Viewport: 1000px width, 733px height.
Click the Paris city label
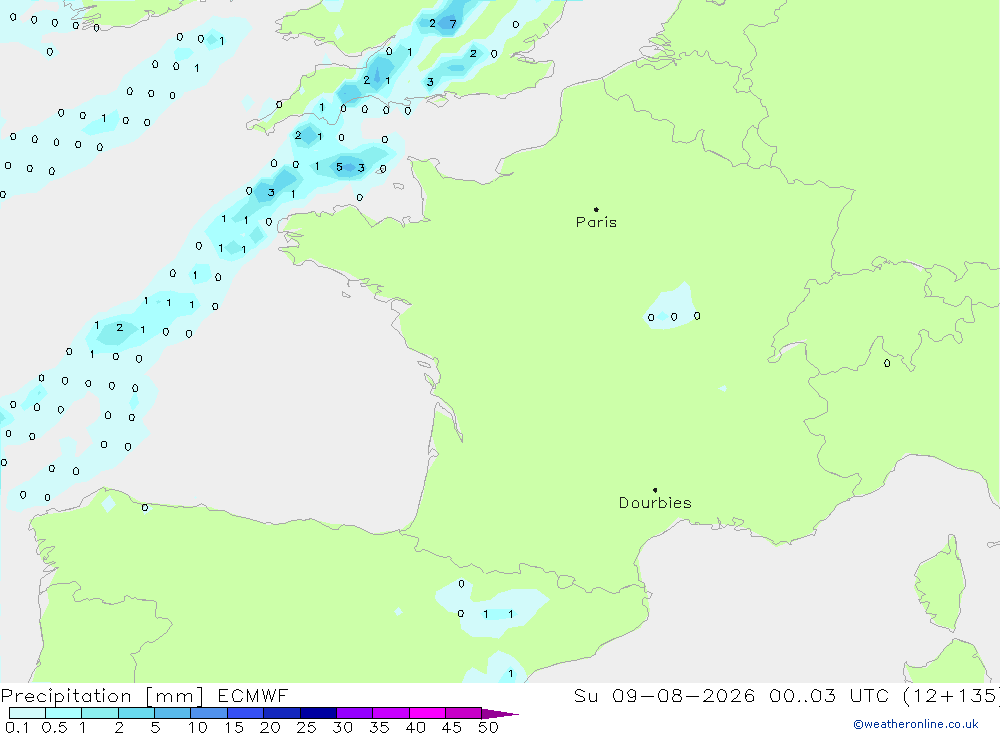pos(596,222)
